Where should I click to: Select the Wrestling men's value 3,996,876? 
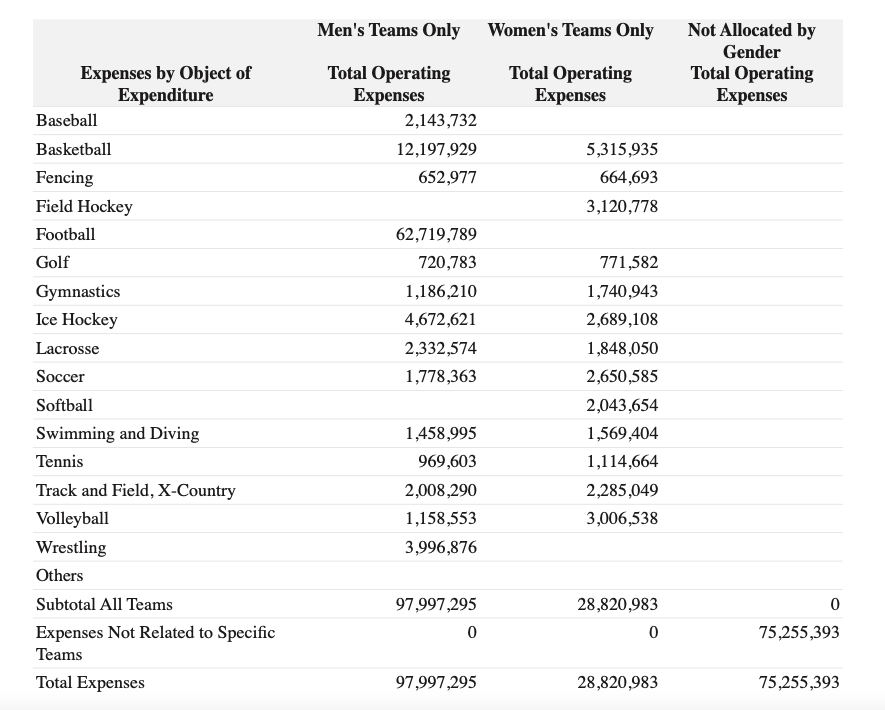440,547
